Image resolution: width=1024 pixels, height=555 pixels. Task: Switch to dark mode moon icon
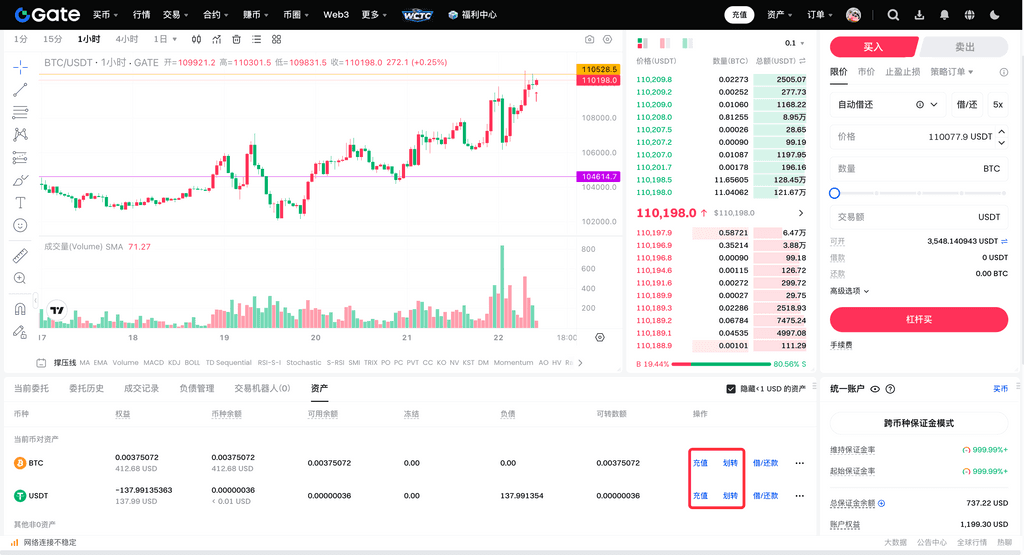pos(994,15)
